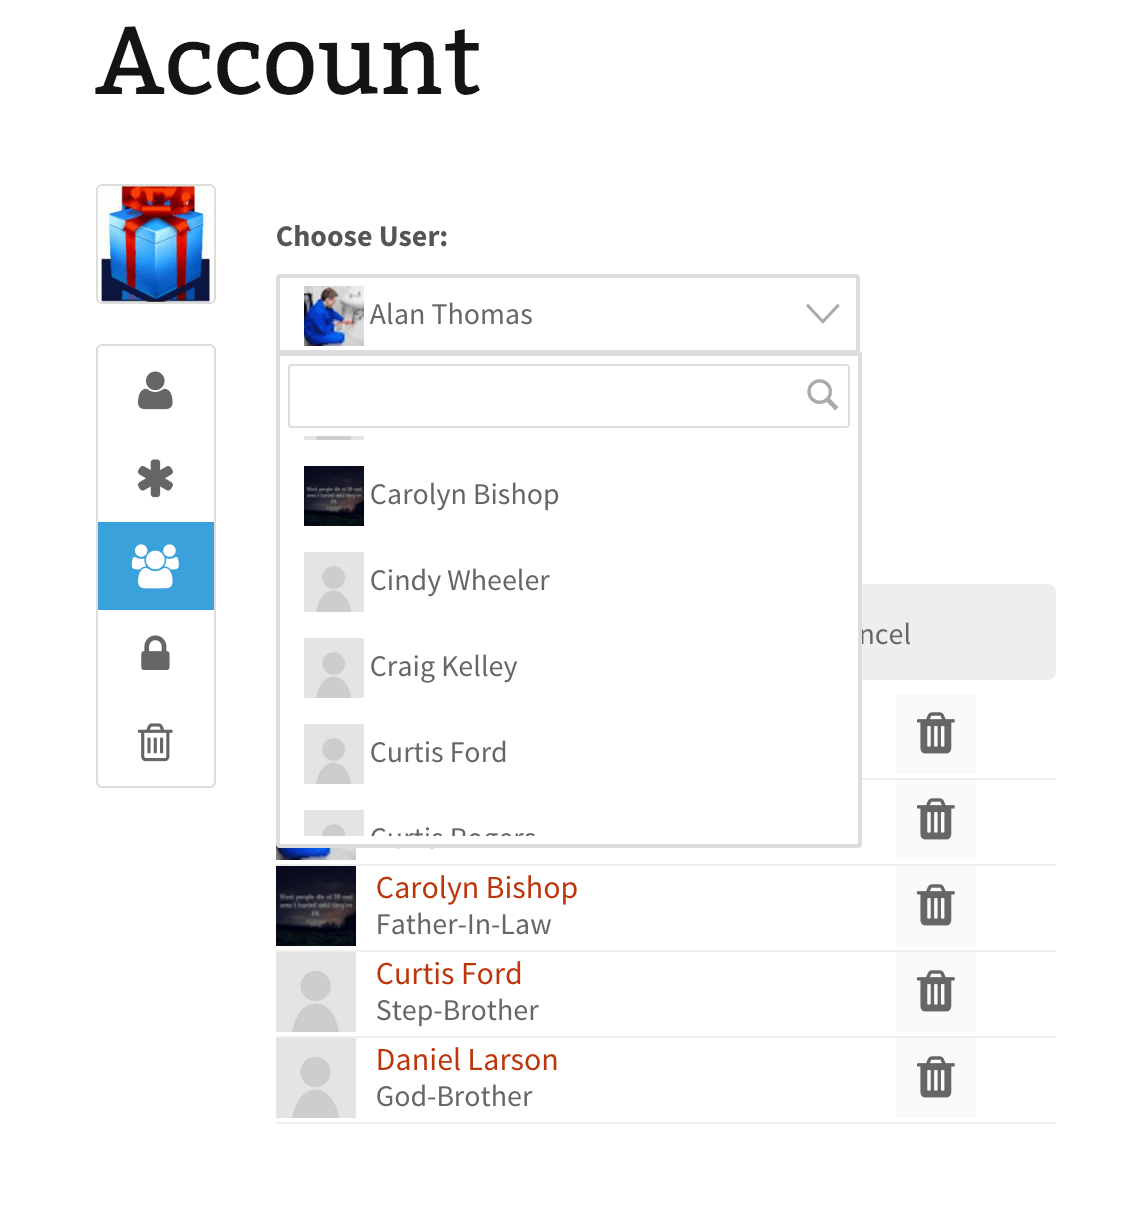Image resolution: width=1122 pixels, height=1208 pixels.
Task: Click the trash icon in sidebar
Action: click(x=155, y=742)
